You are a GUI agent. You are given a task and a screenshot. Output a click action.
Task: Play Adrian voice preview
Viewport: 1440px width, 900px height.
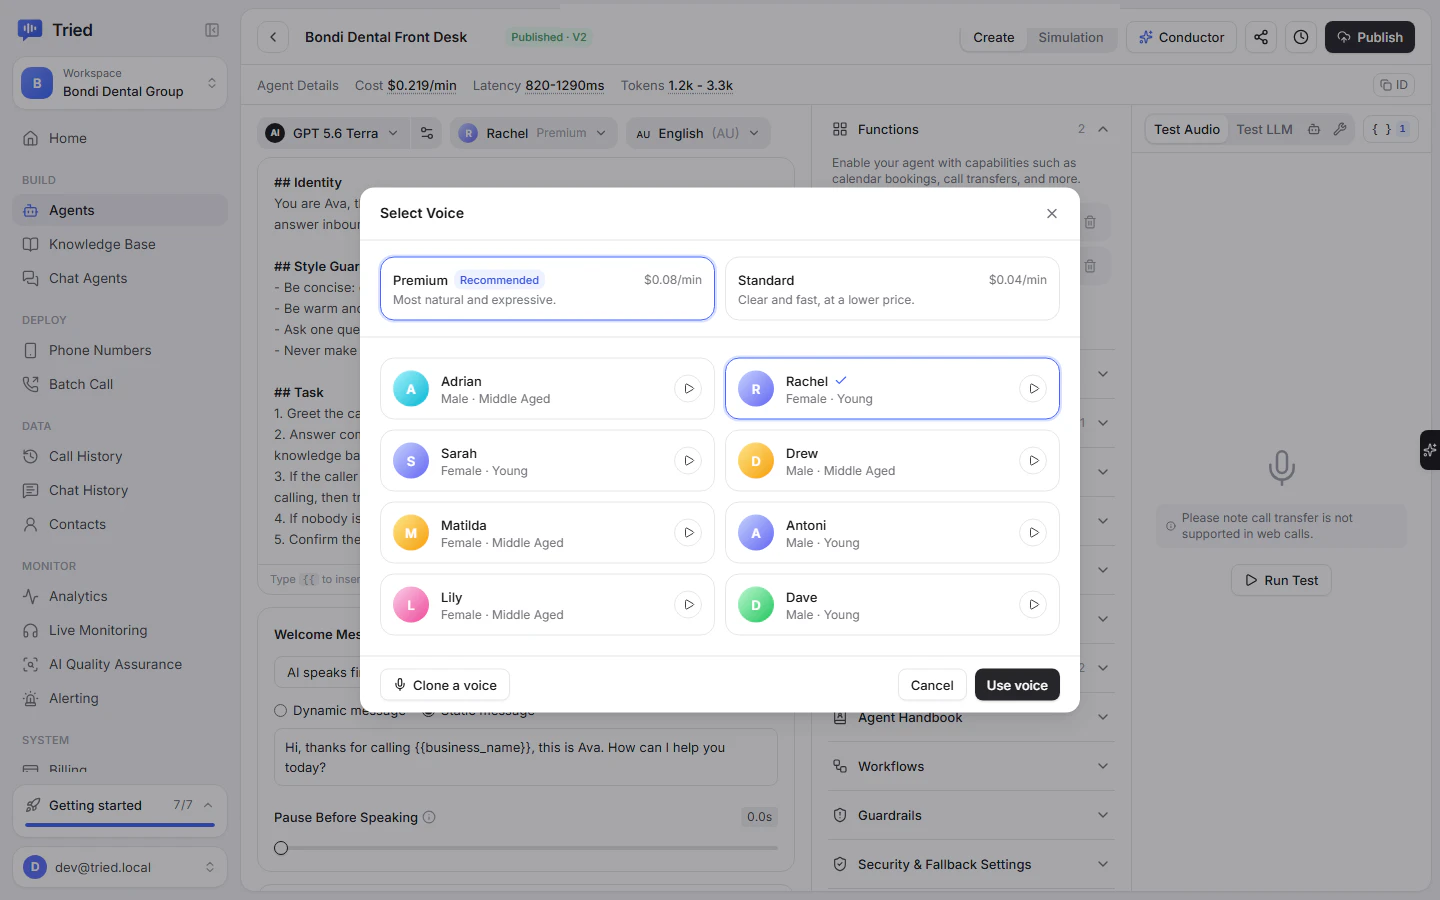(x=688, y=389)
